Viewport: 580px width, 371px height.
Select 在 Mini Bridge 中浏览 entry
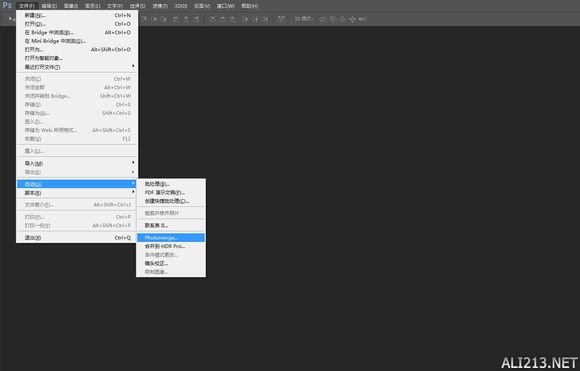pyautogui.click(x=77, y=41)
